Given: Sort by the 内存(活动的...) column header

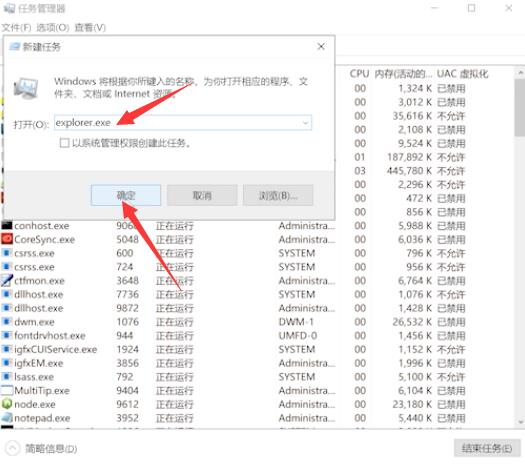Looking at the screenshot, I should [x=403, y=74].
